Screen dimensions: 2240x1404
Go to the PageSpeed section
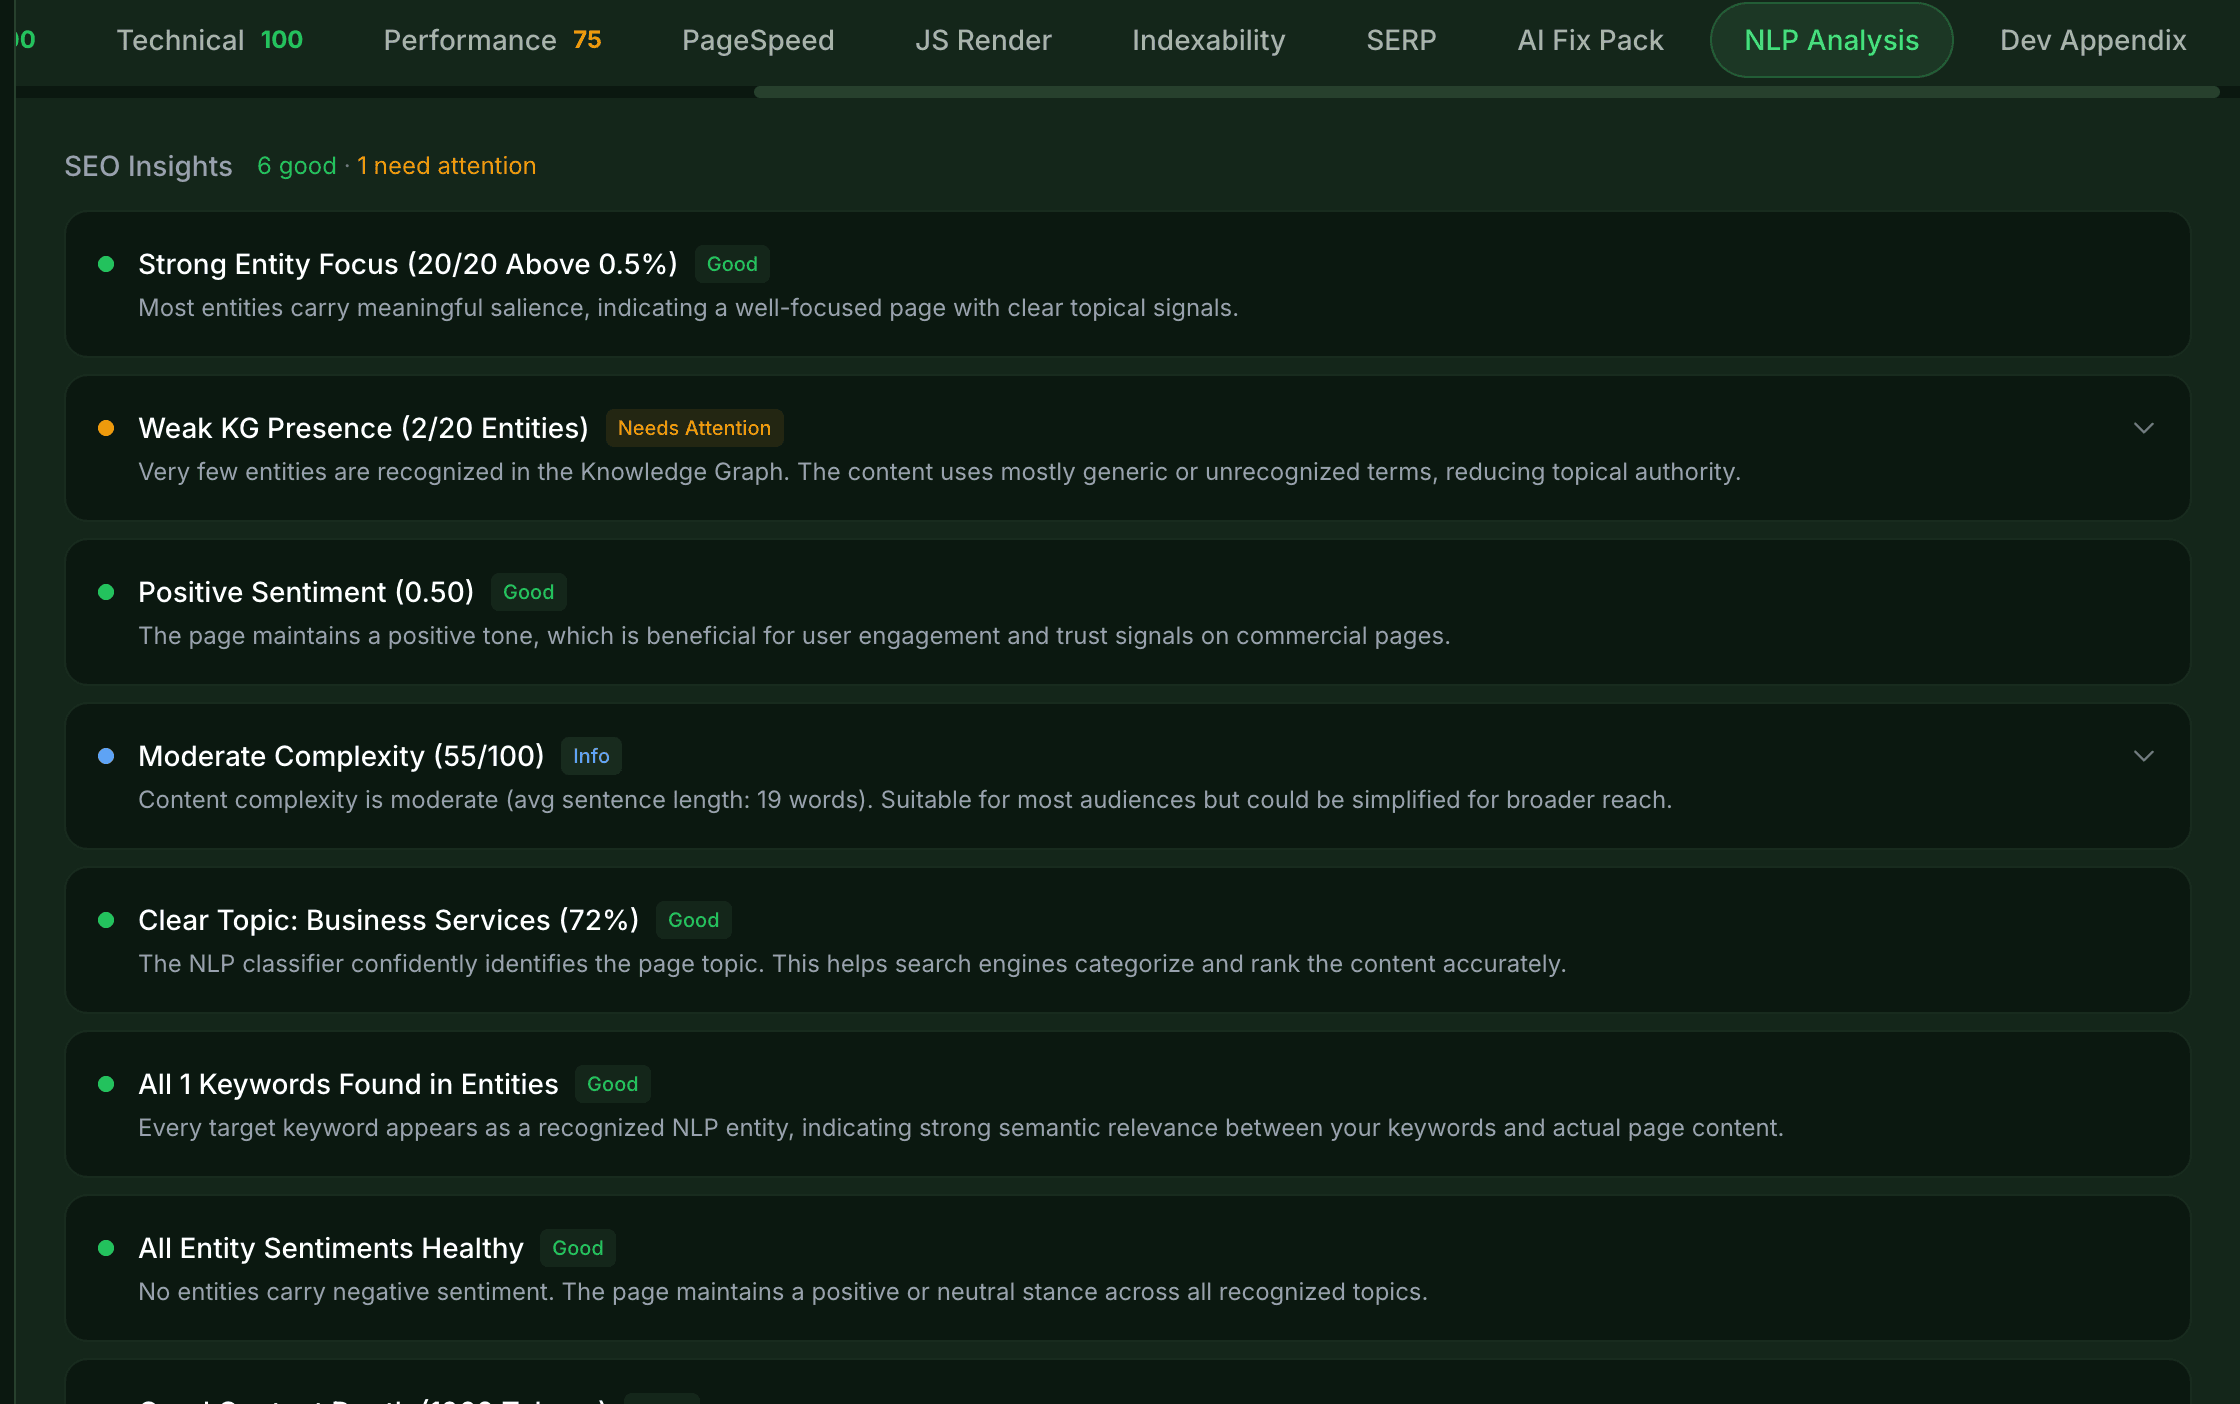tap(757, 40)
